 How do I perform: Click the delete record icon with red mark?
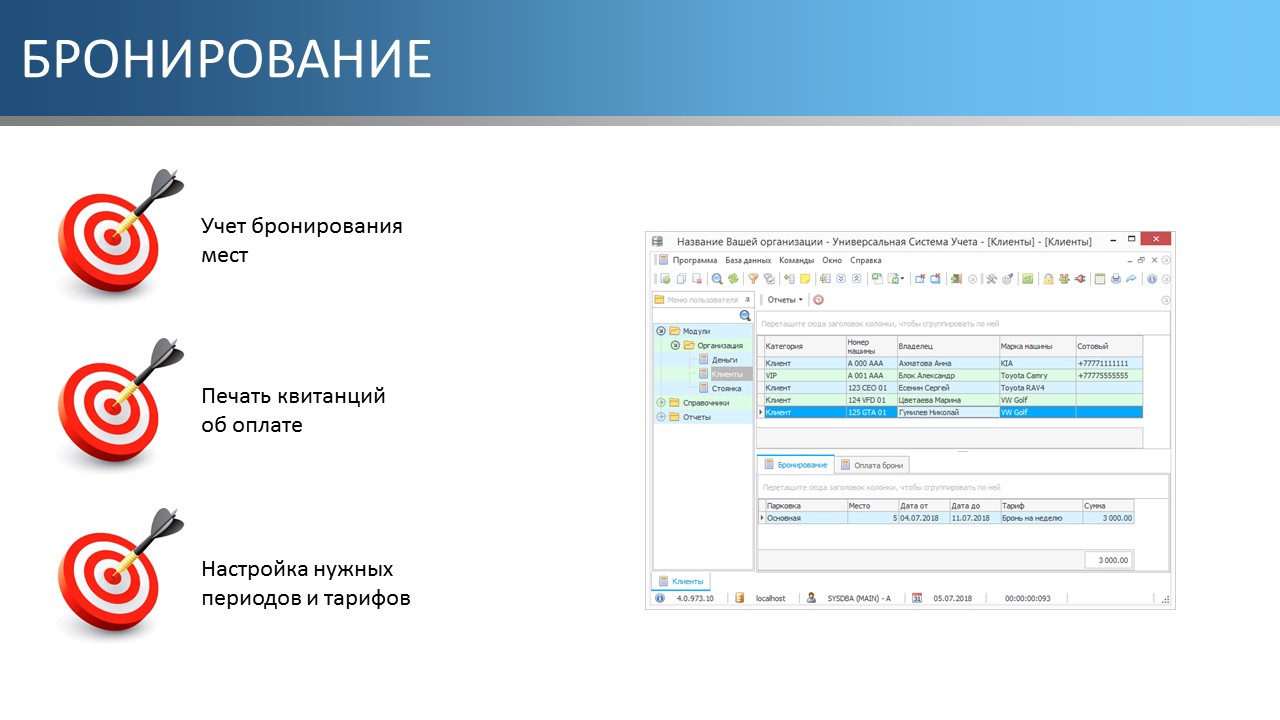coord(697,279)
